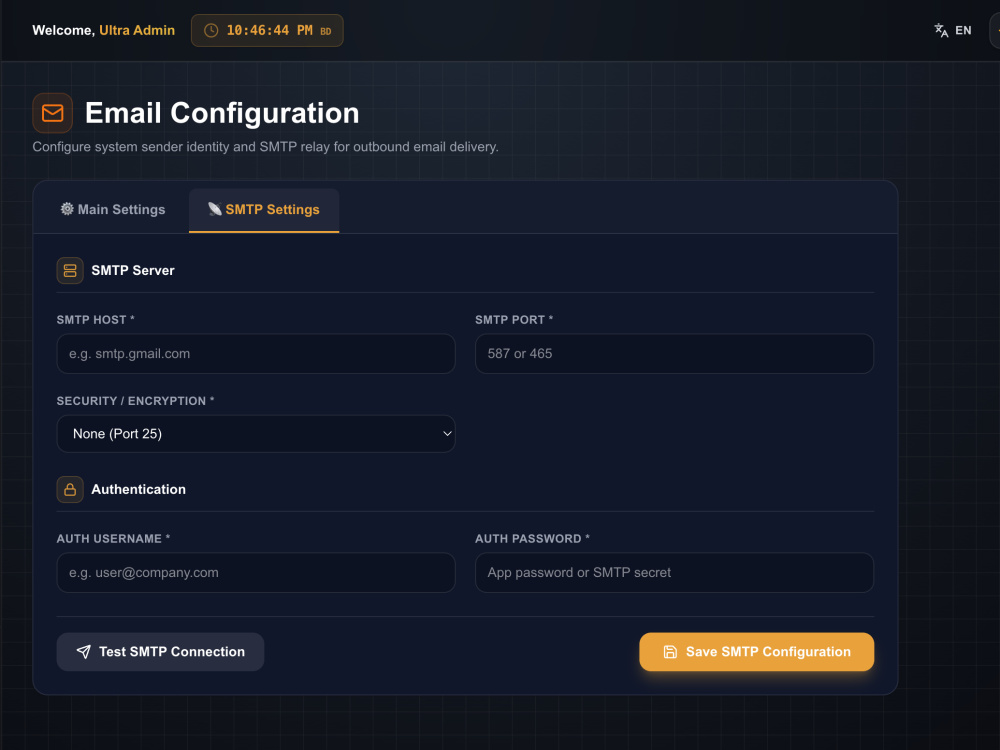Focus the SMTP Host input field

coord(256,354)
